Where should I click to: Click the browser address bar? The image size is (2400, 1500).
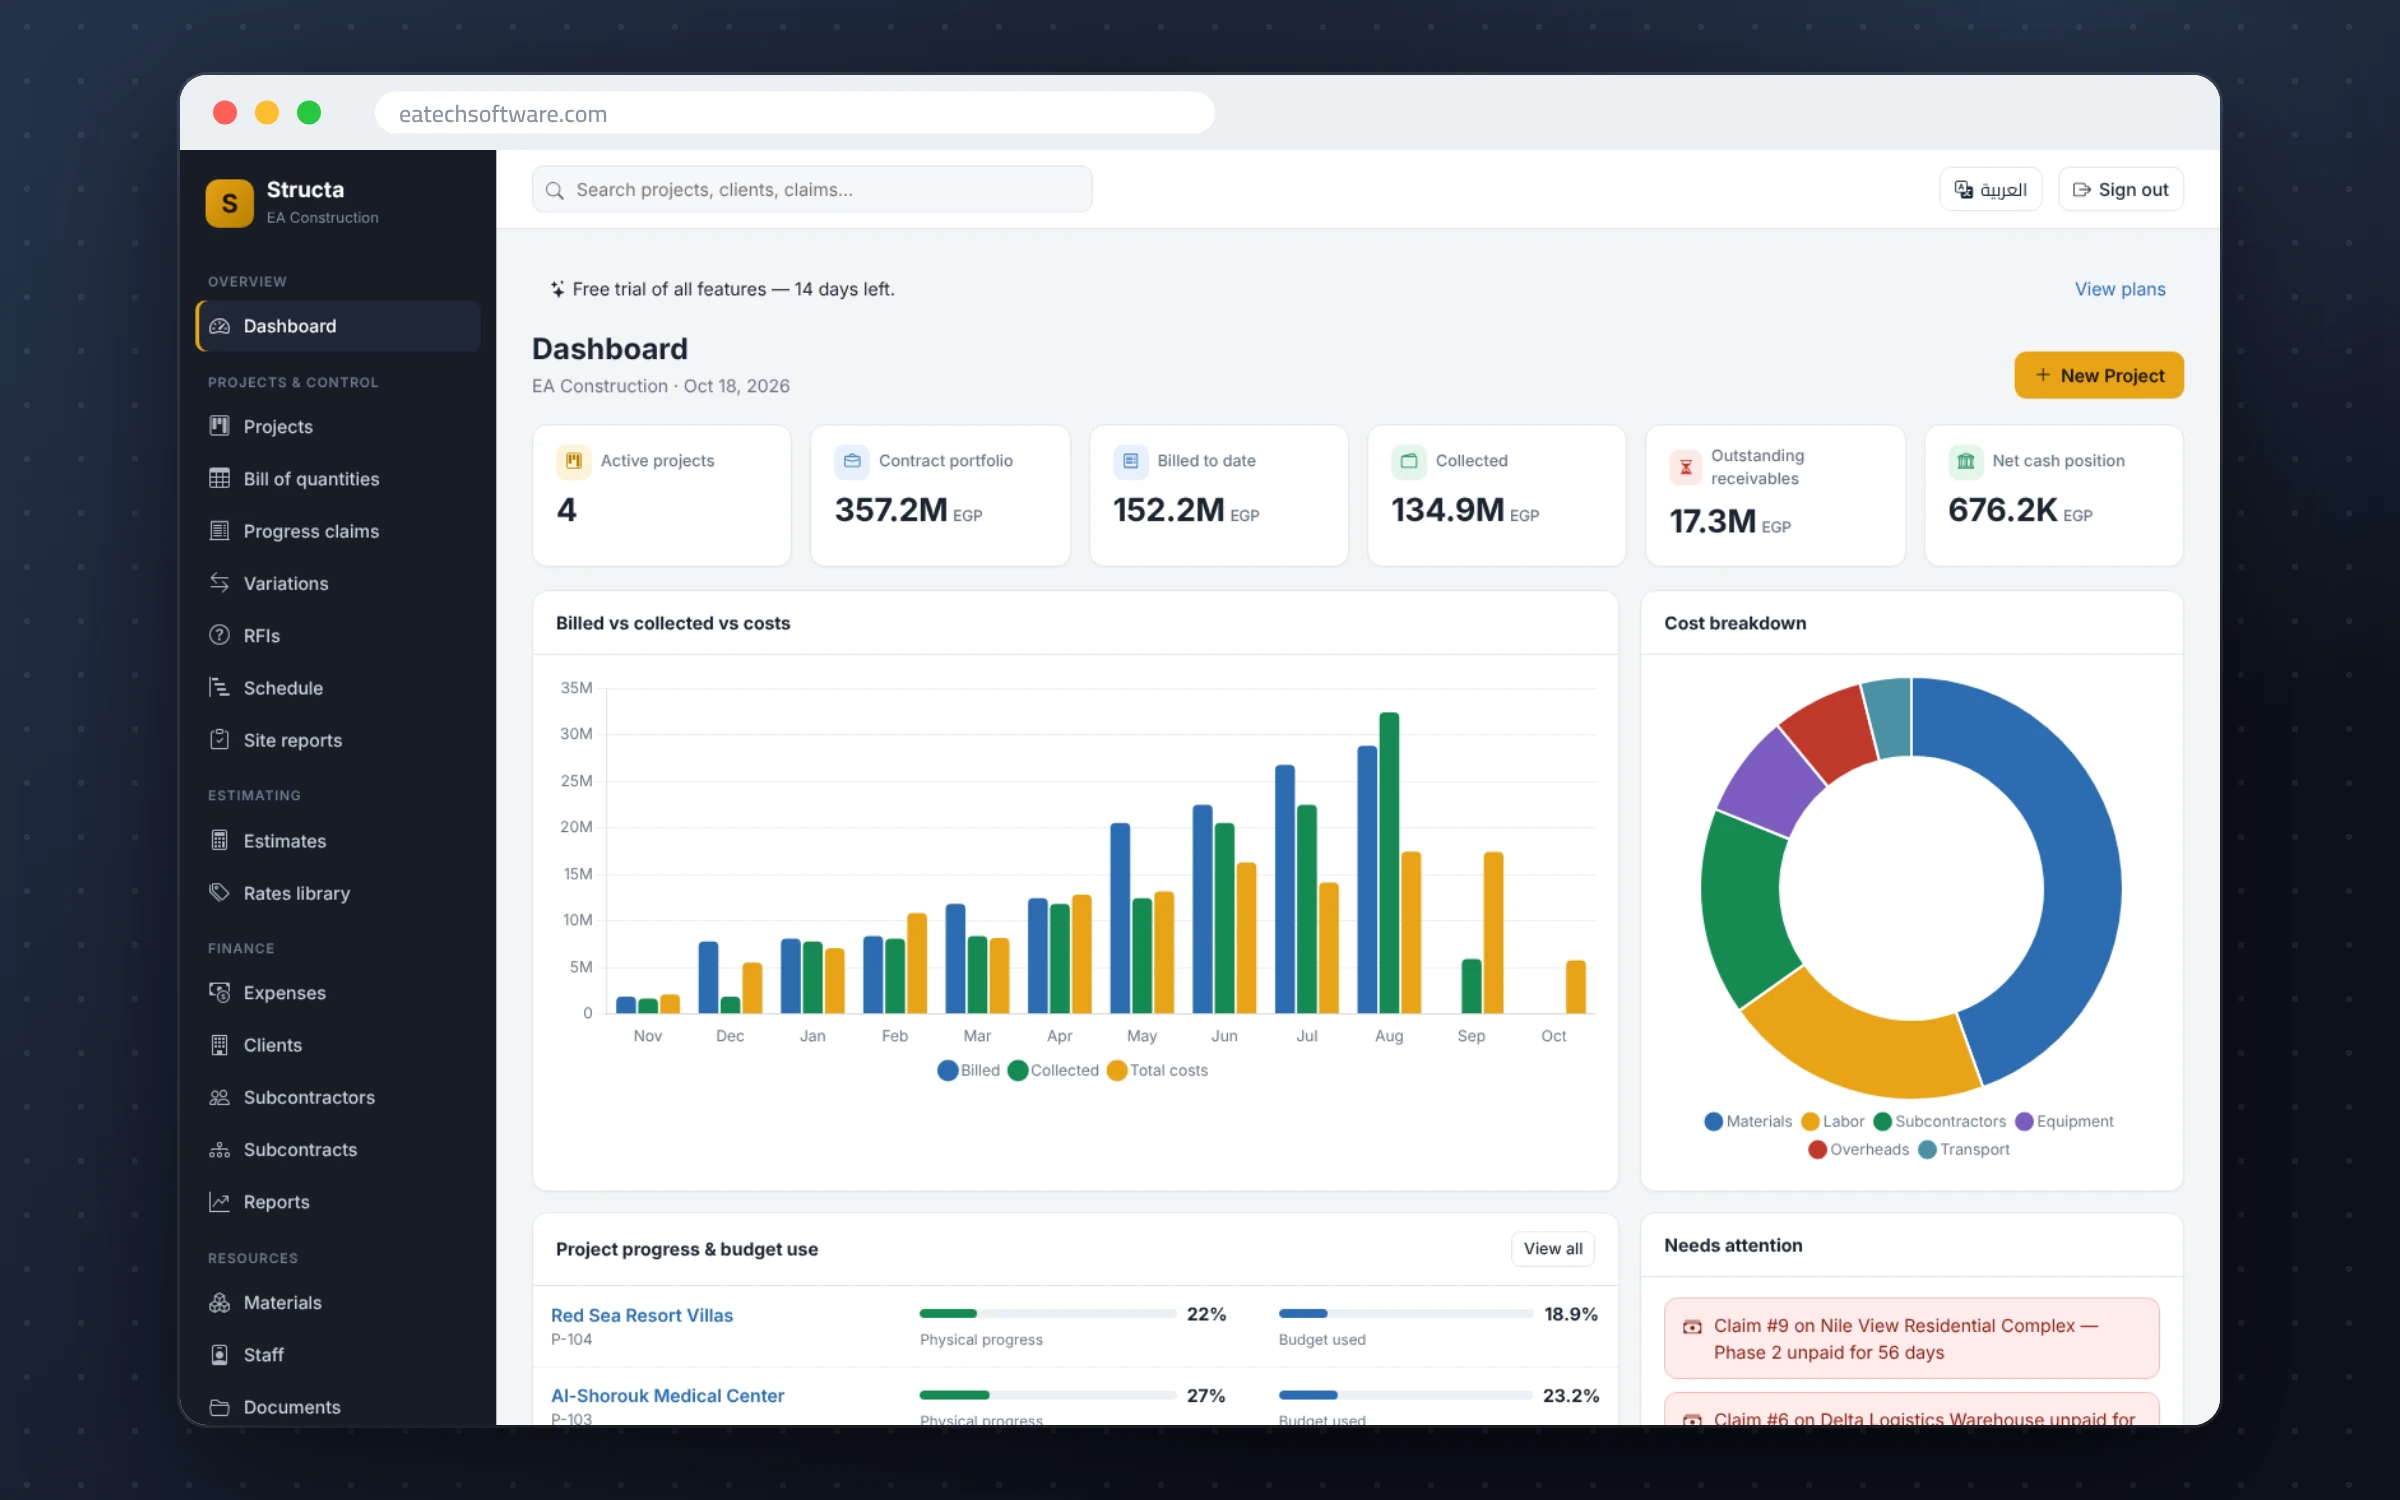795,113
